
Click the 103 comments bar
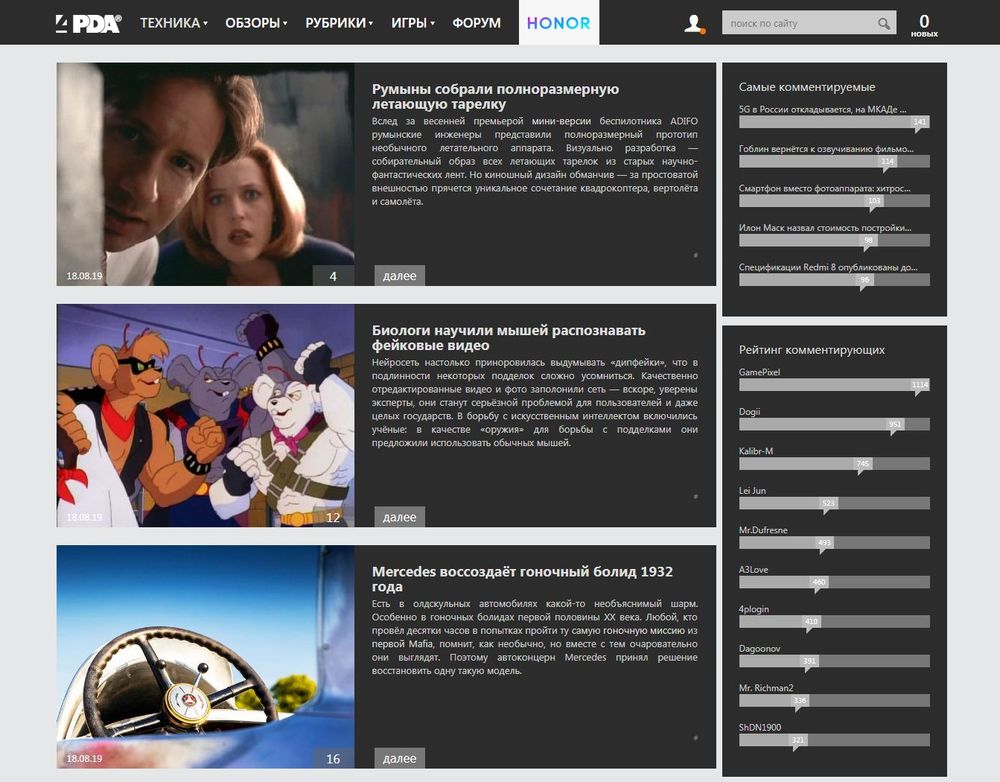click(x=834, y=201)
